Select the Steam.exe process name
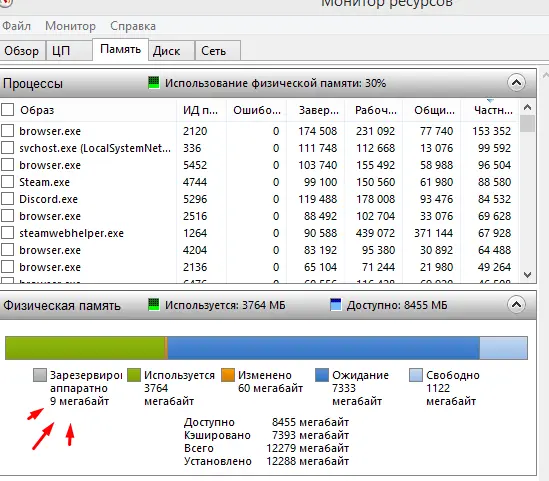Viewport: 549px width, 481px height. click(x=44, y=182)
